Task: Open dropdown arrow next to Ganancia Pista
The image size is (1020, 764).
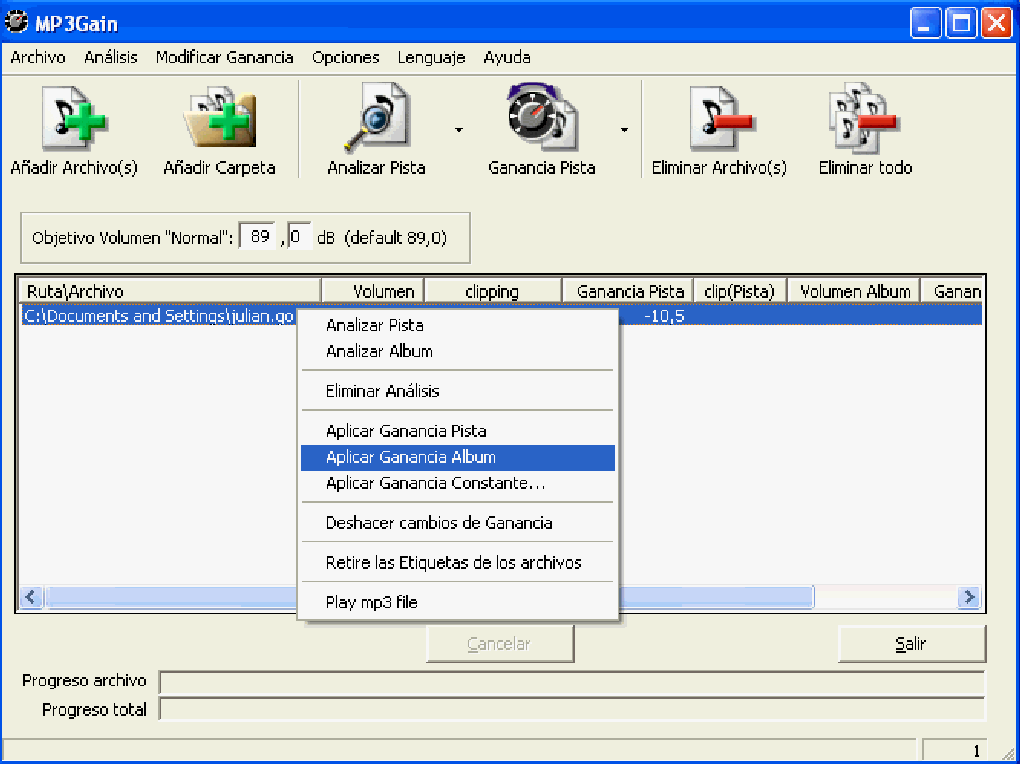Action: pyautogui.click(x=624, y=130)
